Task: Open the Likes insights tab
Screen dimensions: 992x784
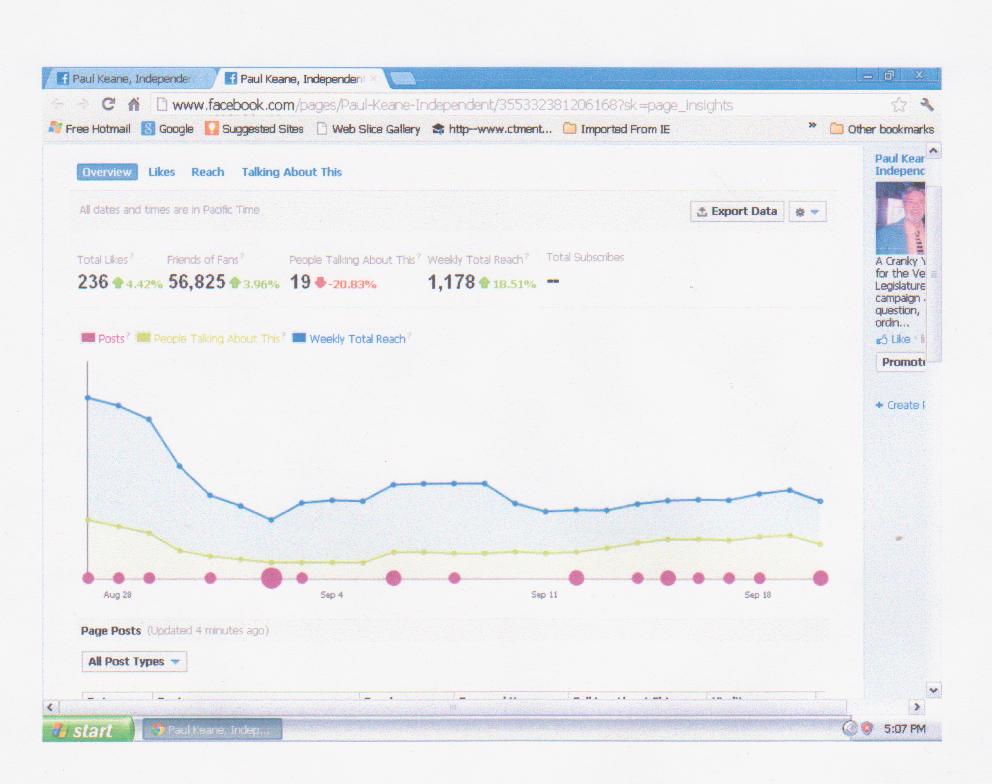Action: point(161,172)
